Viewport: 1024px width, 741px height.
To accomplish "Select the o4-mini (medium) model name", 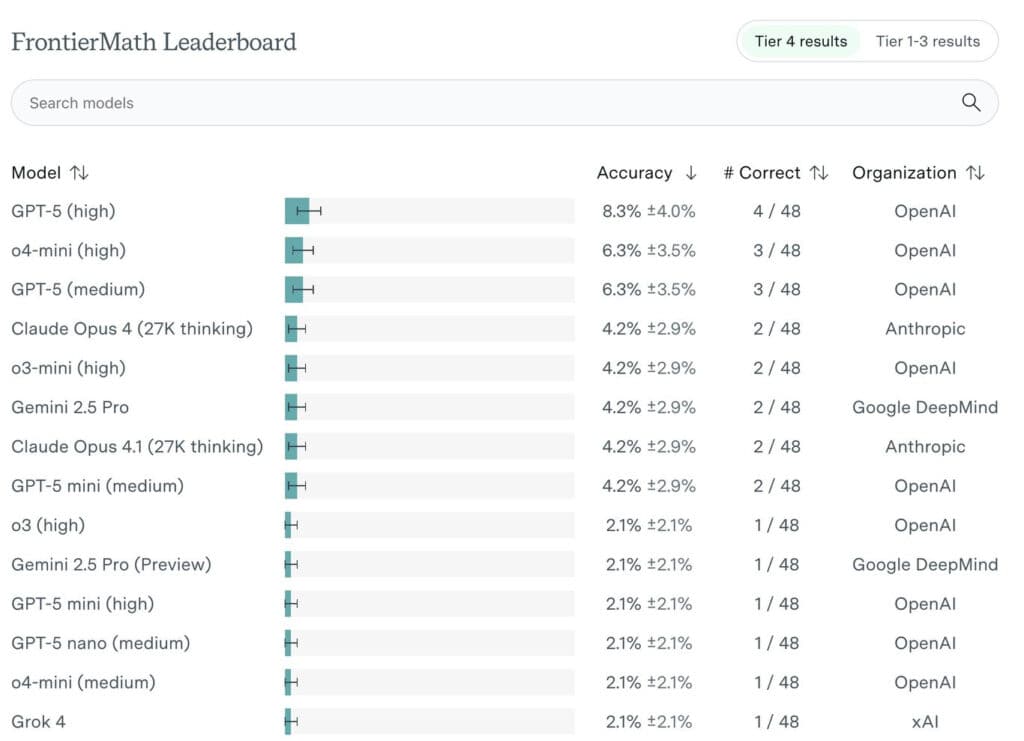I will (84, 682).
